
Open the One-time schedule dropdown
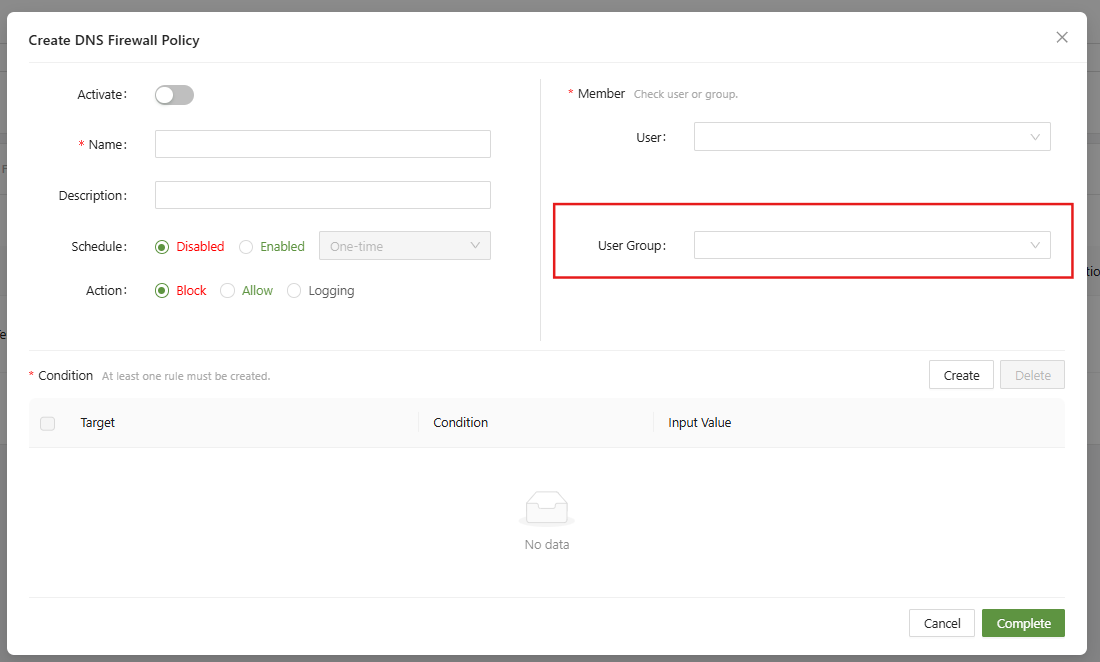pos(404,246)
